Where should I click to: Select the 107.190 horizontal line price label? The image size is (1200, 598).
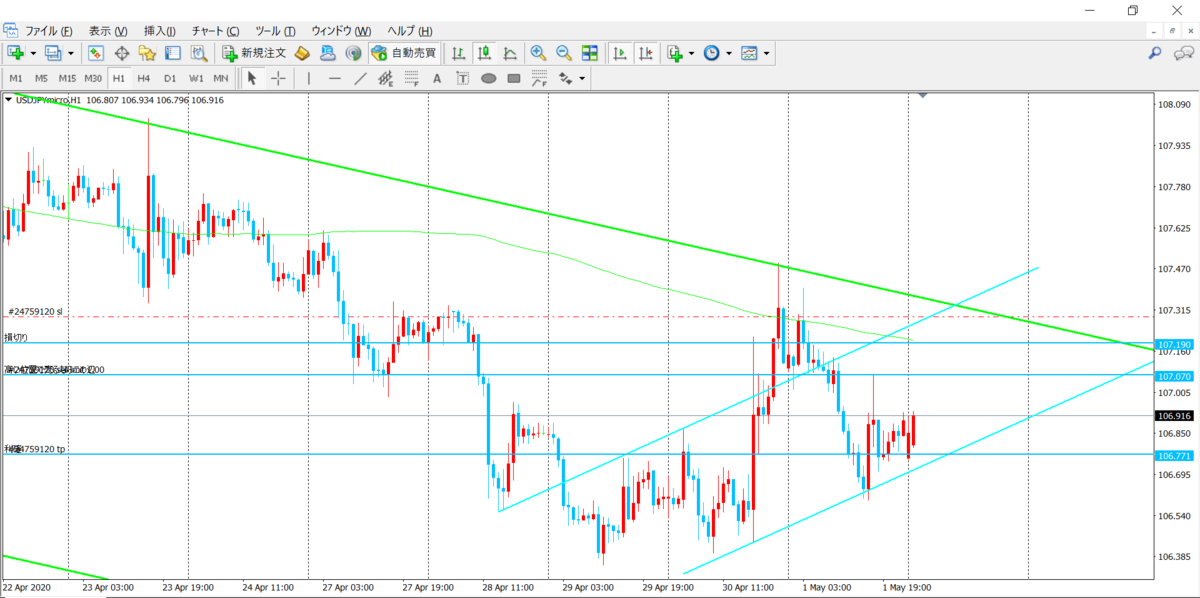pos(1172,344)
